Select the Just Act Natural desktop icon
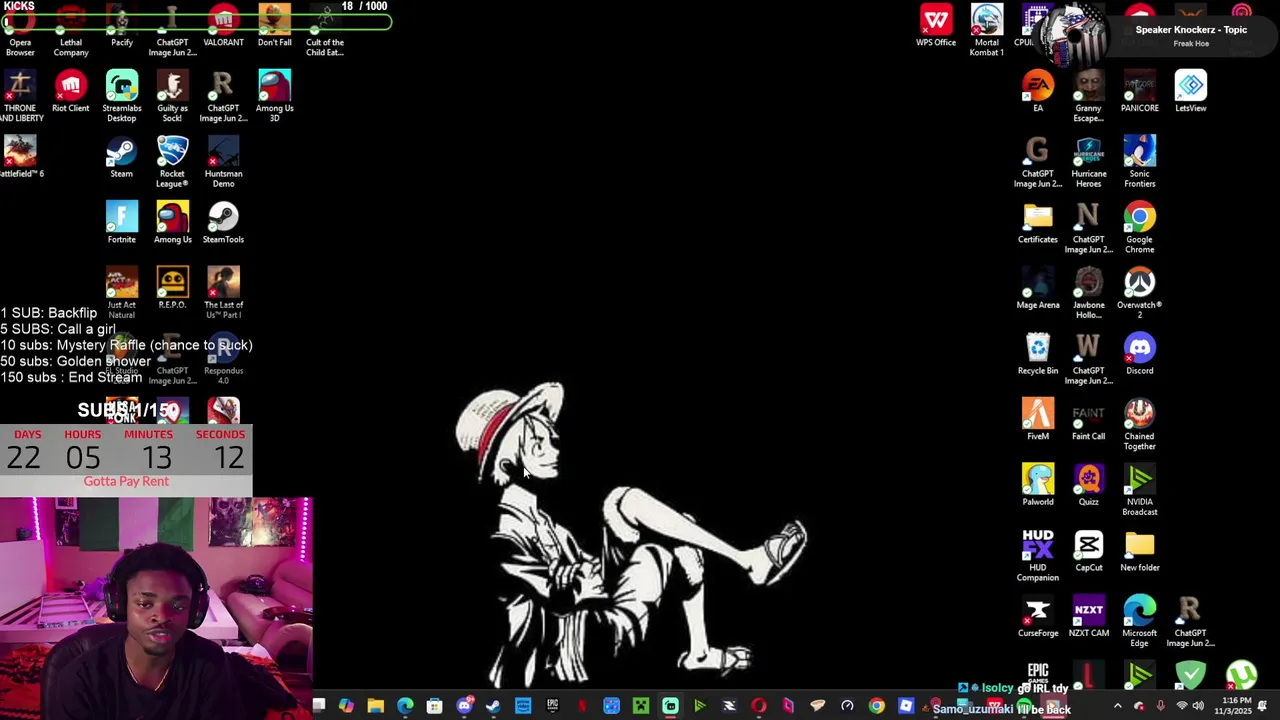The width and height of the screenshot is (1280, 720). (121, 293)
